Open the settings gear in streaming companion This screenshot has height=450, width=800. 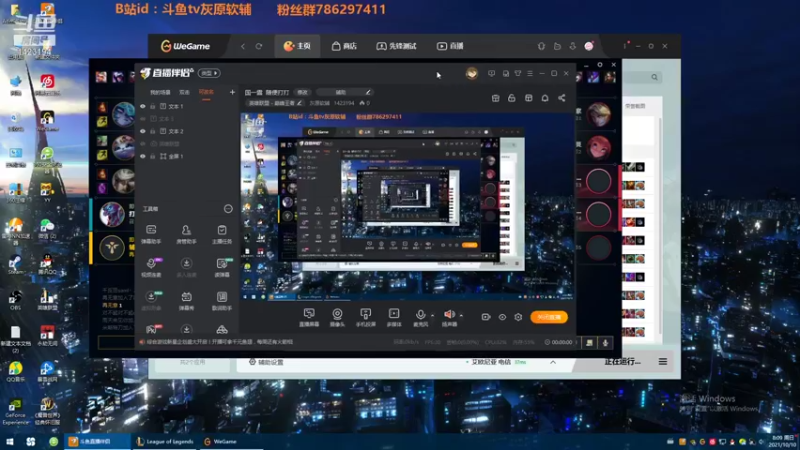click(518, 317)
